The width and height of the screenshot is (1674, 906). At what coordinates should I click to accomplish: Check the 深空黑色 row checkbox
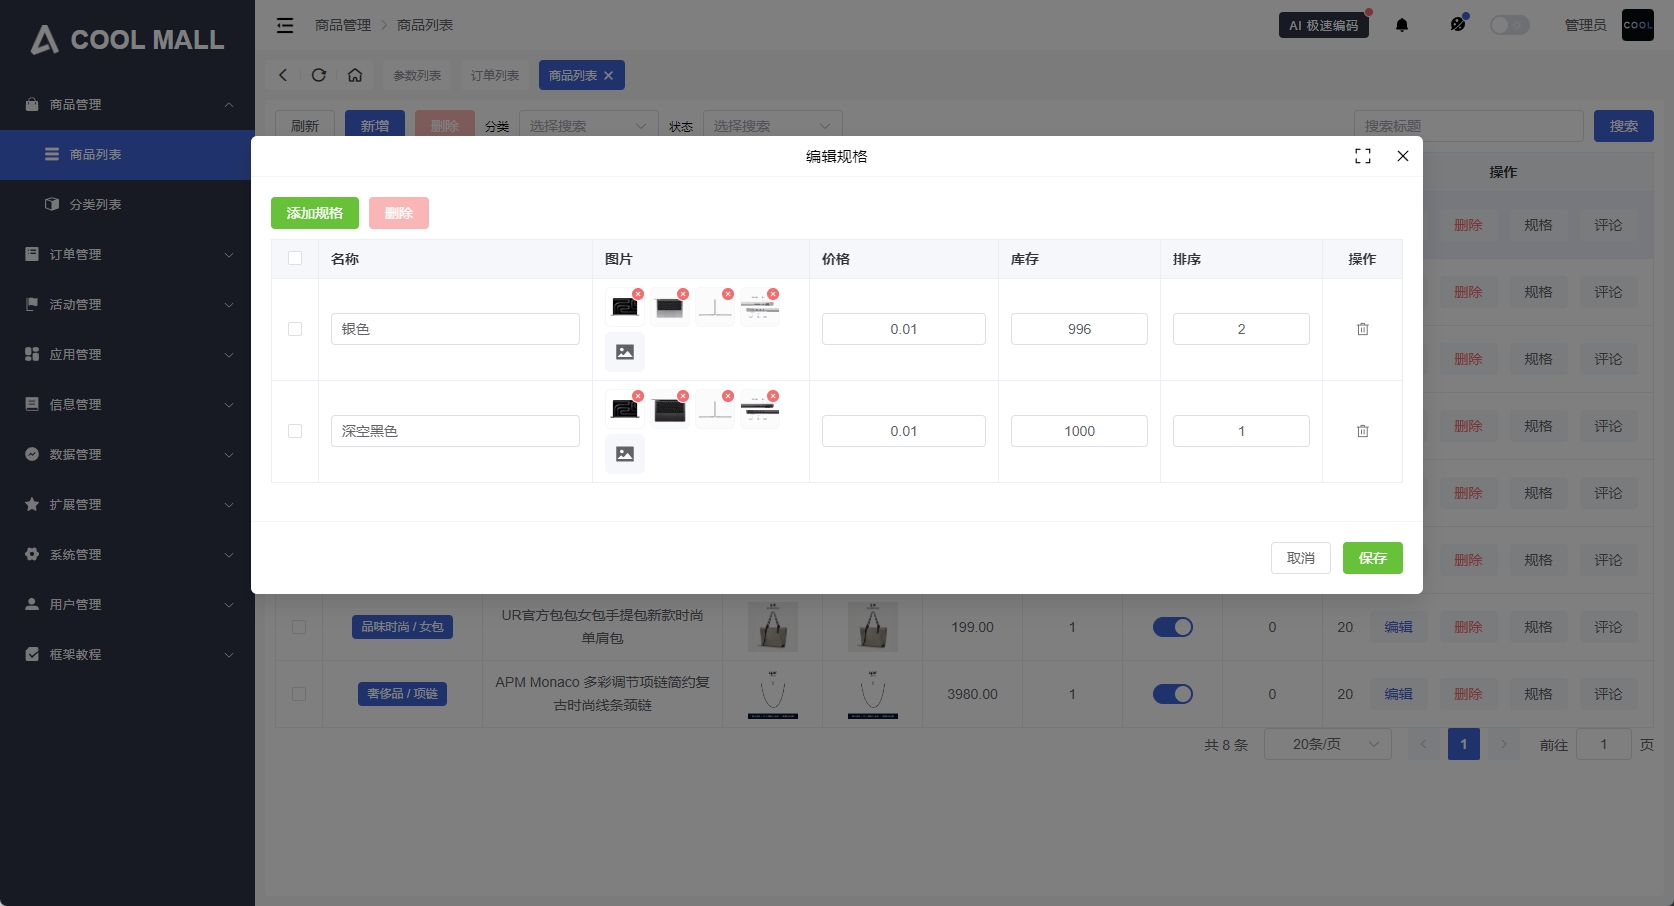295,431
